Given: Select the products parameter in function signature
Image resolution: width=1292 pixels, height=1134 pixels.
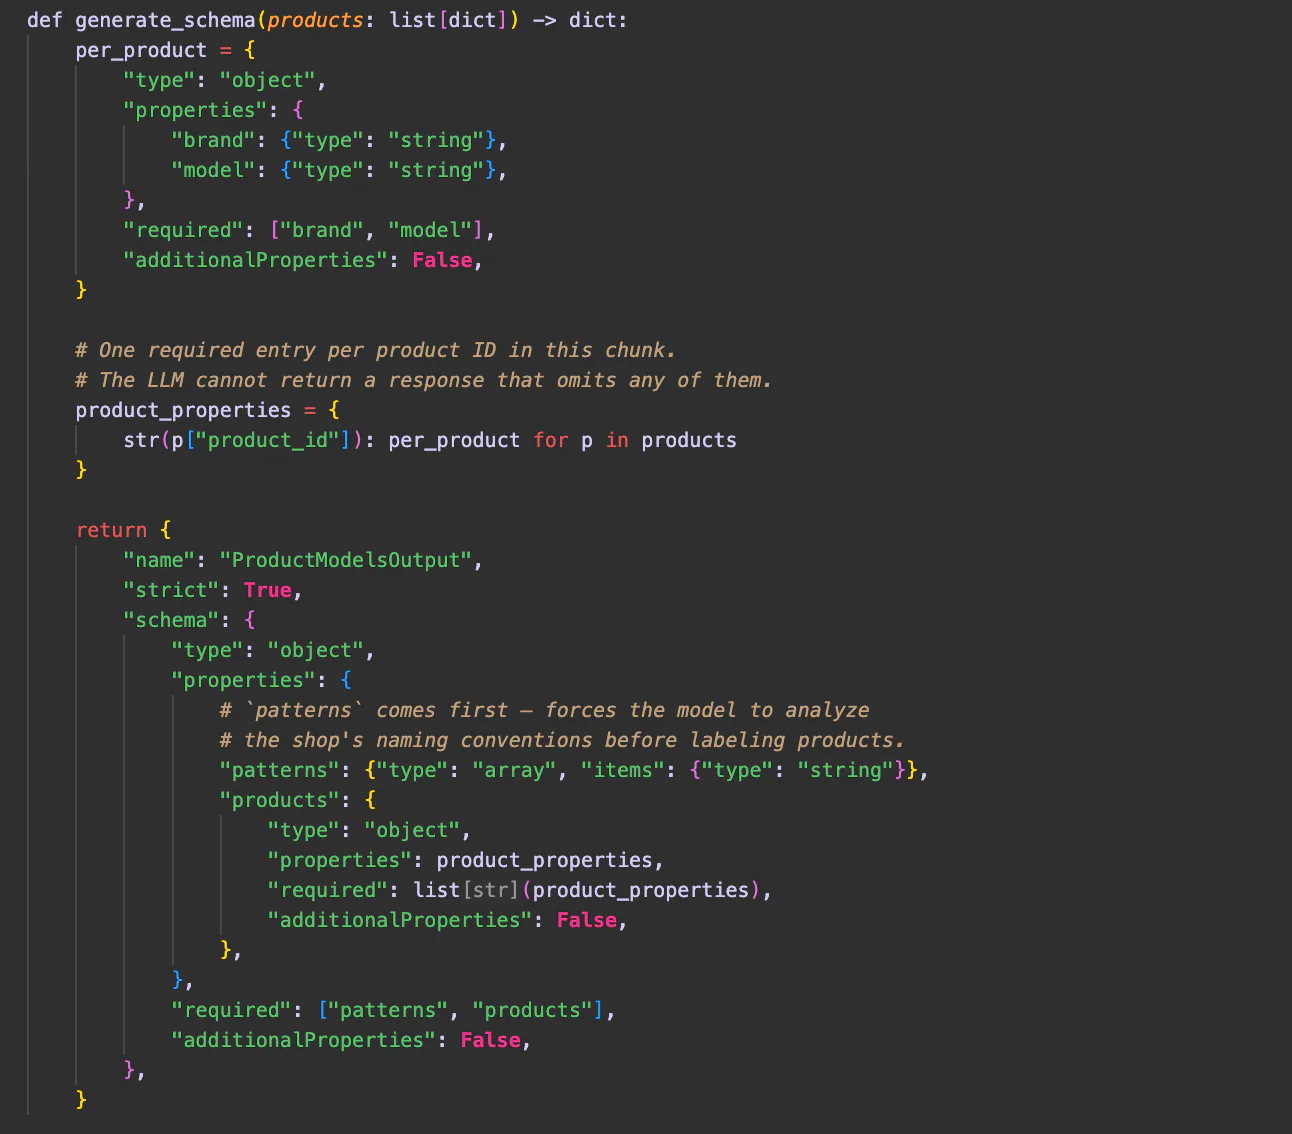Looking at the screenshot, I should pos(315,20).
